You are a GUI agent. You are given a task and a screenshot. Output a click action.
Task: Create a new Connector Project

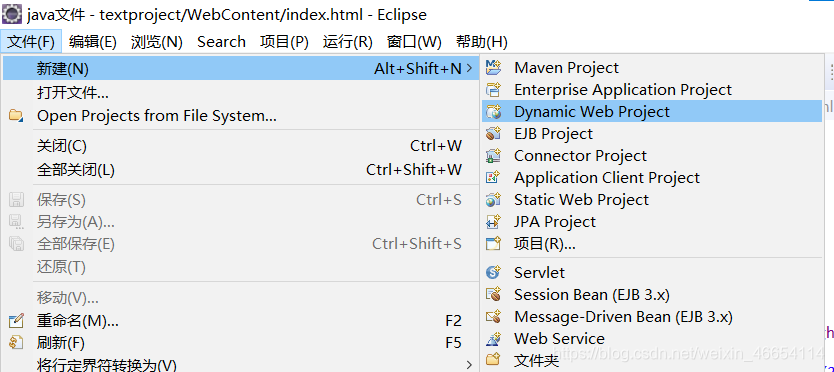652,156
